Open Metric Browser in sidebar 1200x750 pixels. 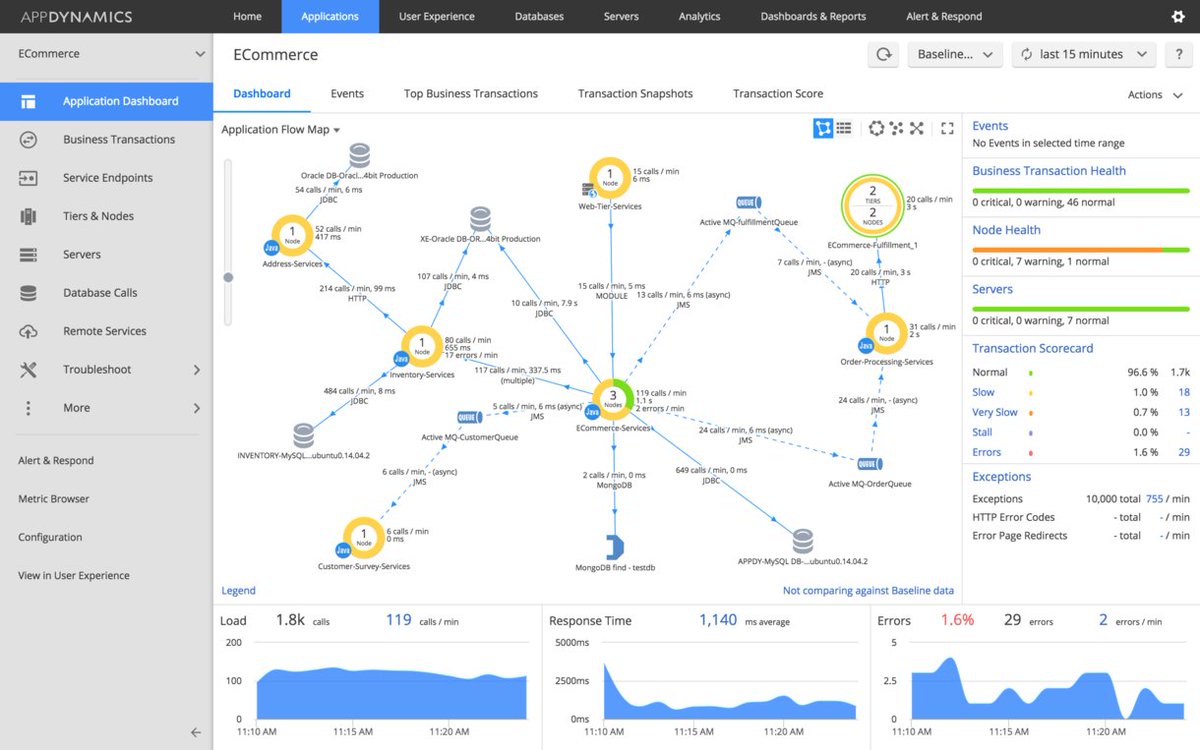tap(54, 499)
